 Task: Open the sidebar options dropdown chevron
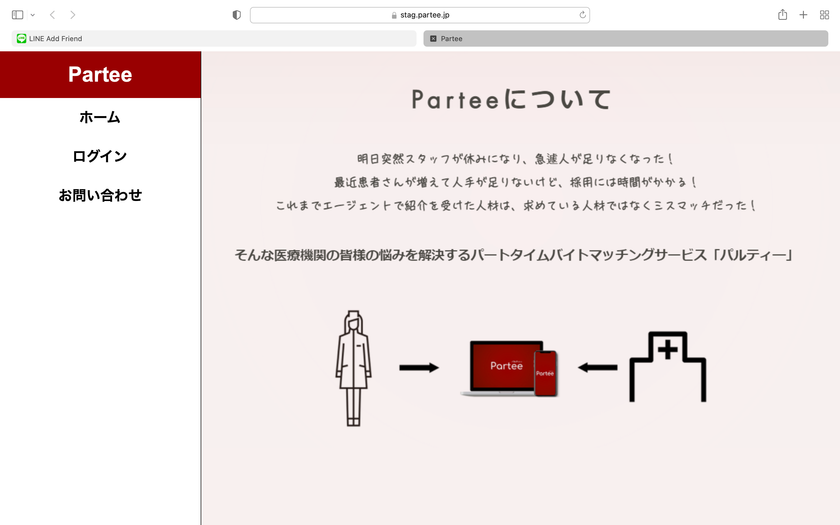tap(33, 15)
